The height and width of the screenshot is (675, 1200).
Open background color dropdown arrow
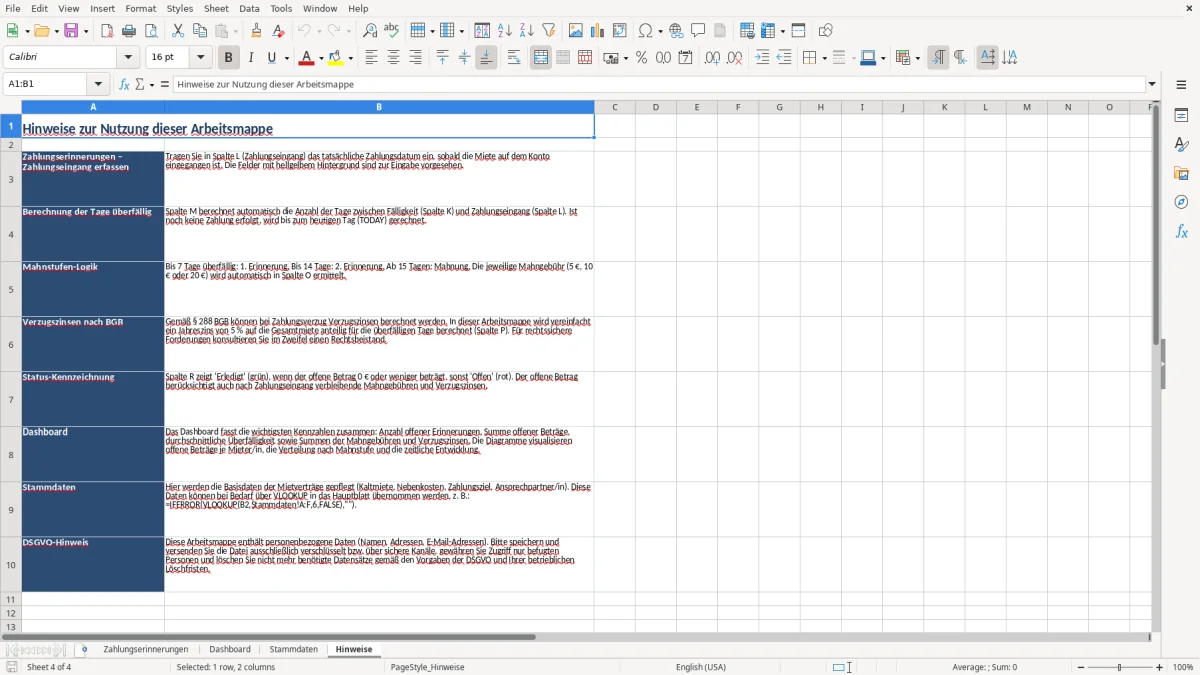[350, 58]
